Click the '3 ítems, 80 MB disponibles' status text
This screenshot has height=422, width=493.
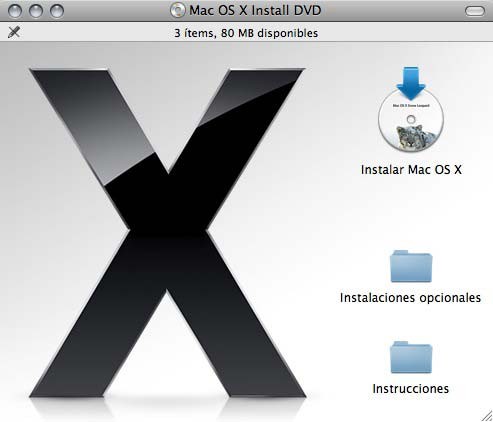246,33
